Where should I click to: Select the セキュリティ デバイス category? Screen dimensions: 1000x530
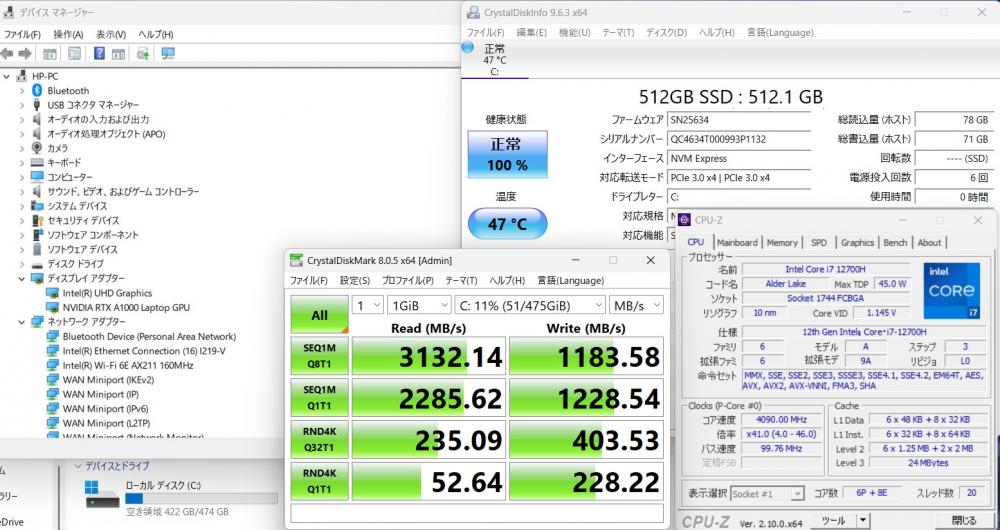click(x=83, y=221)
